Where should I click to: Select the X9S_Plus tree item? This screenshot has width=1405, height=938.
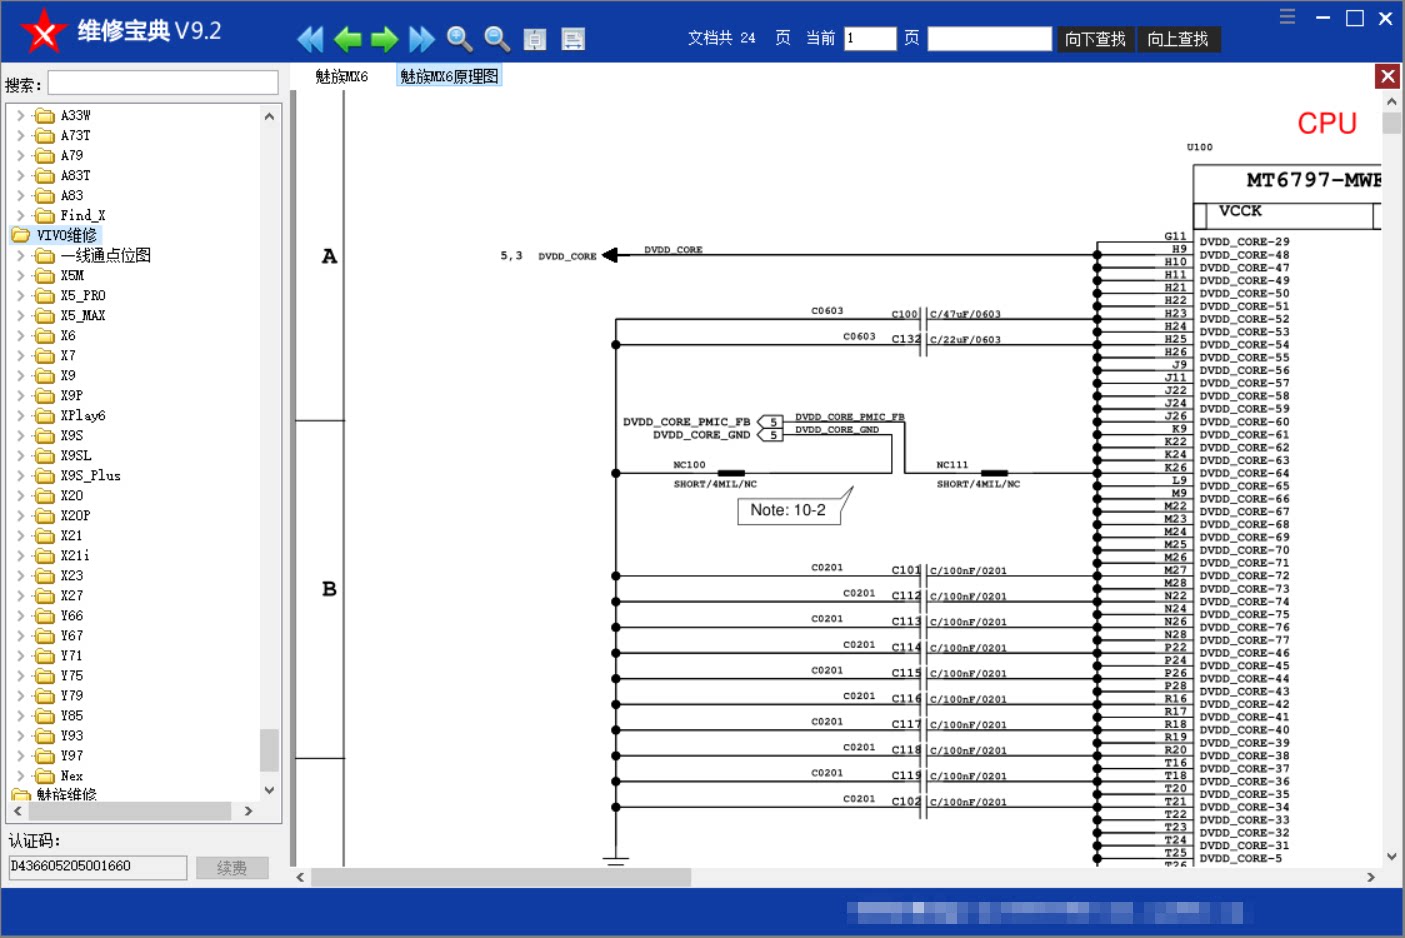tap(90, 476)
